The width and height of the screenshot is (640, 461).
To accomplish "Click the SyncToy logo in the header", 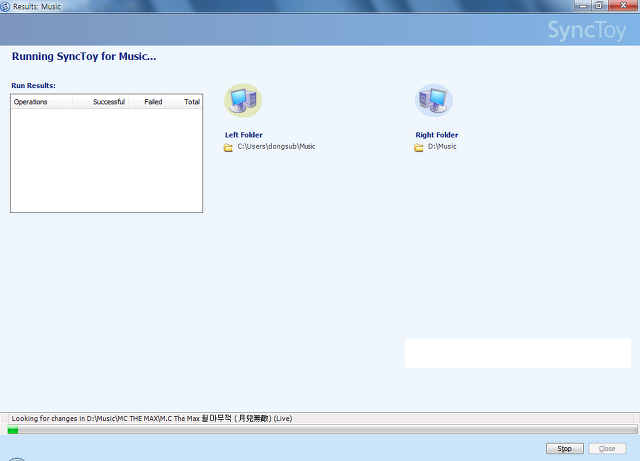I will (x=588, y=31).
